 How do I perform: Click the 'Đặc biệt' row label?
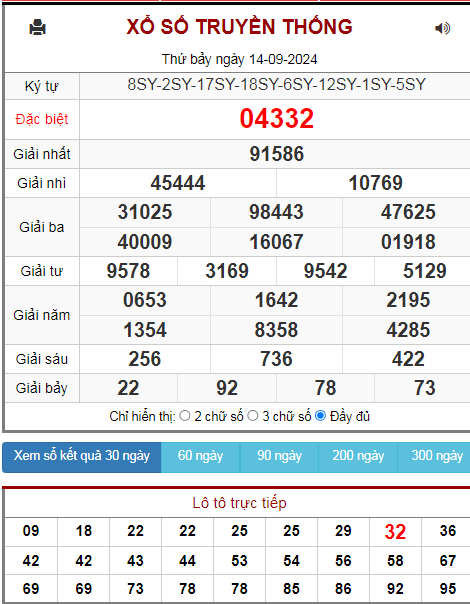42,119
